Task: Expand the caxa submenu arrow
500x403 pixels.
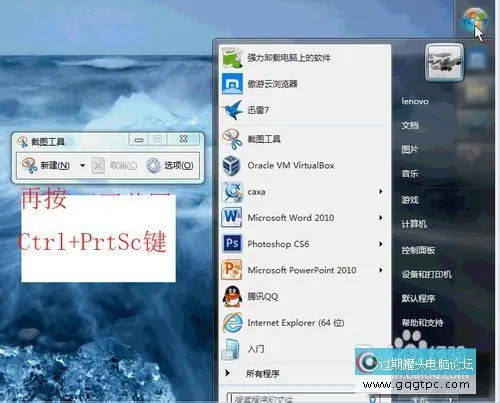Action: pyautogui.click(x=381, y=192)
